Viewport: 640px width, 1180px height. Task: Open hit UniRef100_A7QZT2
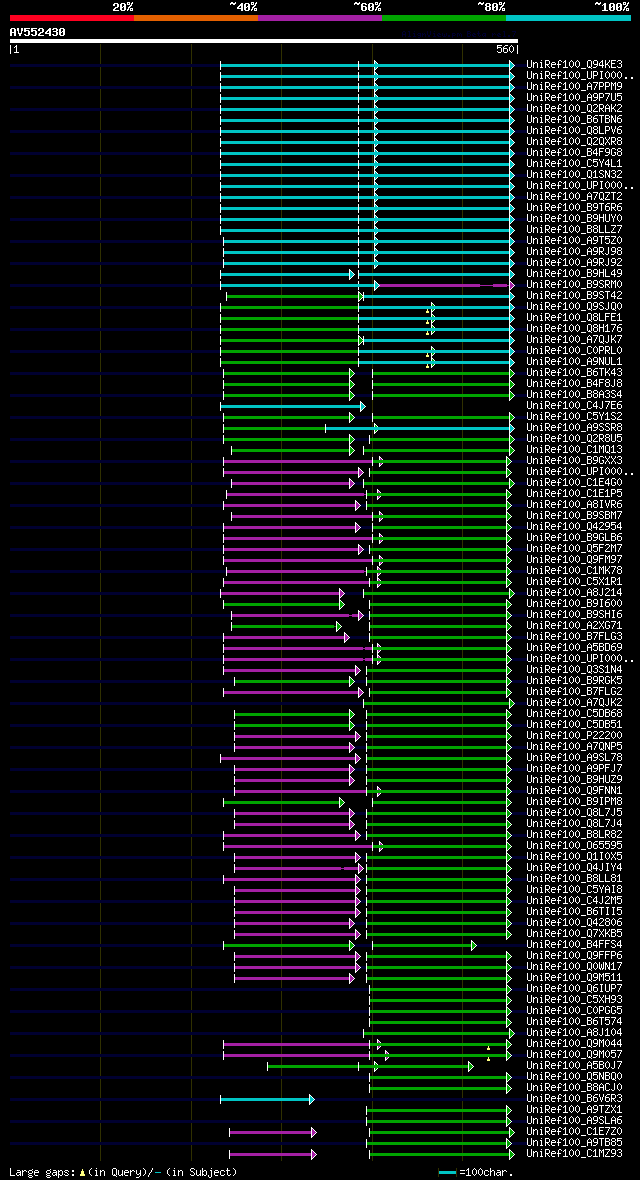coord(574,196)
